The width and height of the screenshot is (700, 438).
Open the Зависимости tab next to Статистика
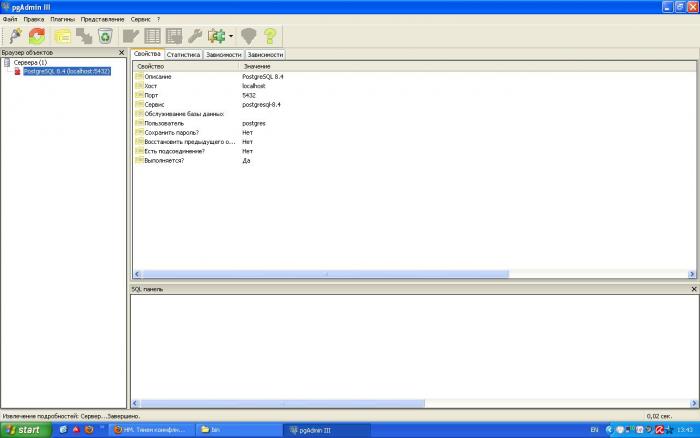(x=223, y=54)
